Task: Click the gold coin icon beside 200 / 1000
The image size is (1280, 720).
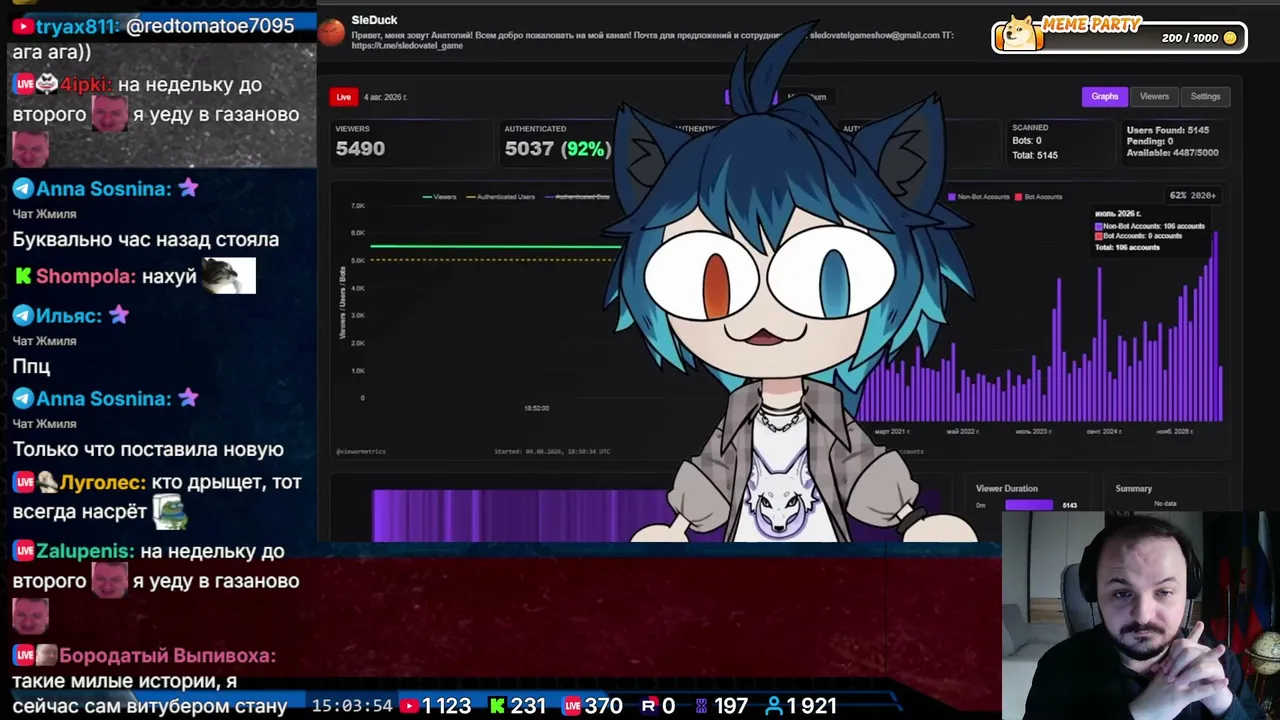Action: (x=1230, y=38)
